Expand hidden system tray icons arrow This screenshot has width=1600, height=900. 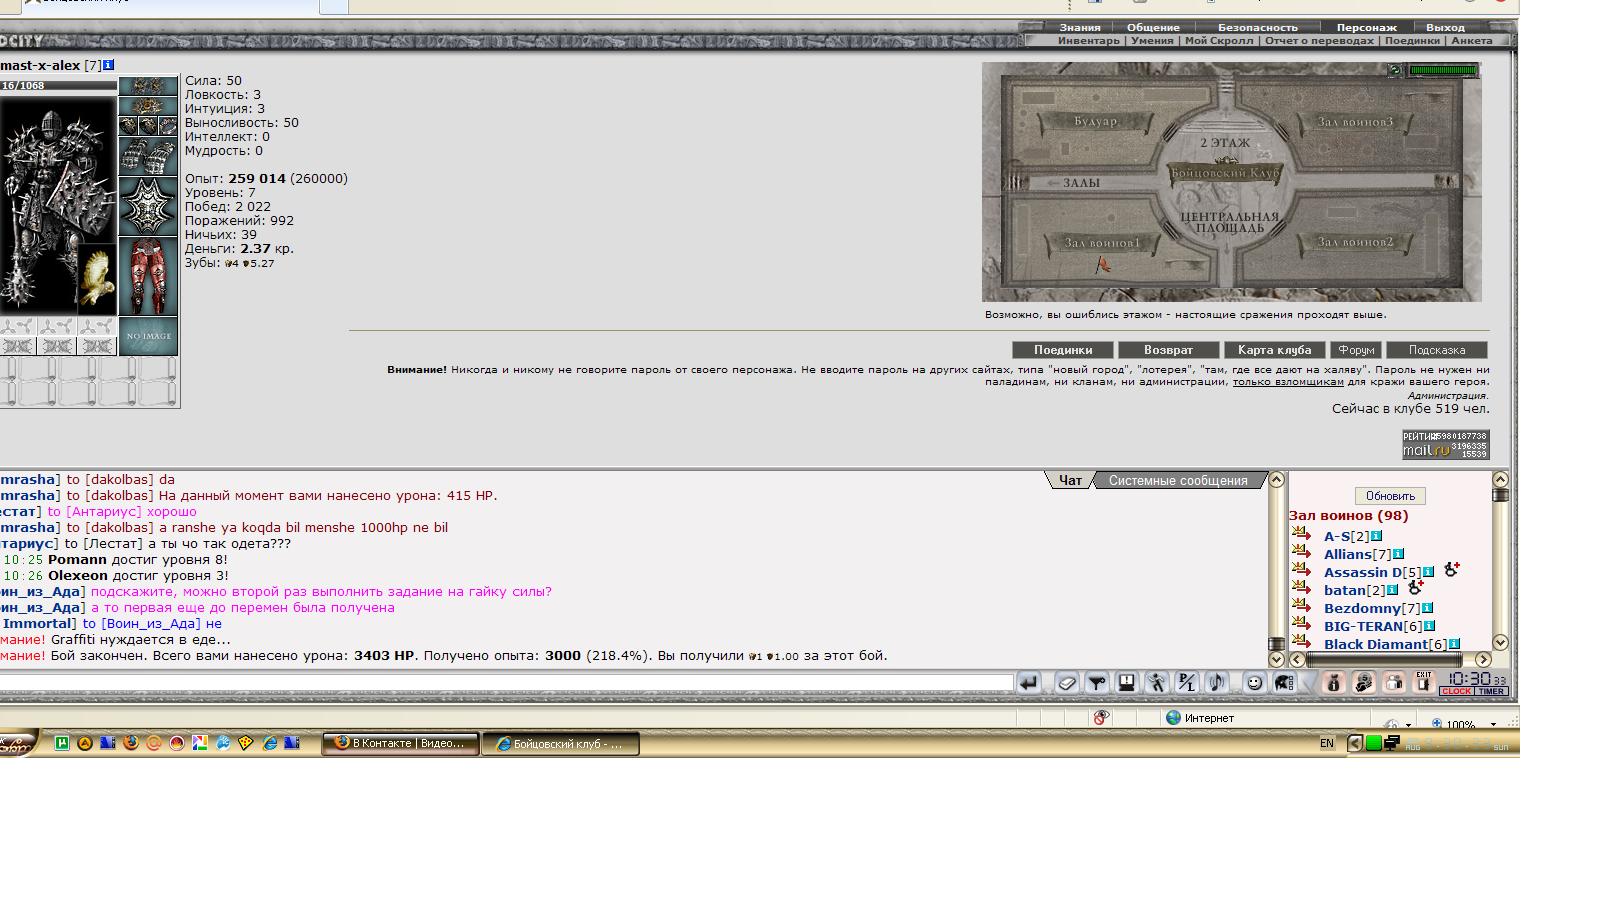pyautogui.click(x=1354, y=743)
